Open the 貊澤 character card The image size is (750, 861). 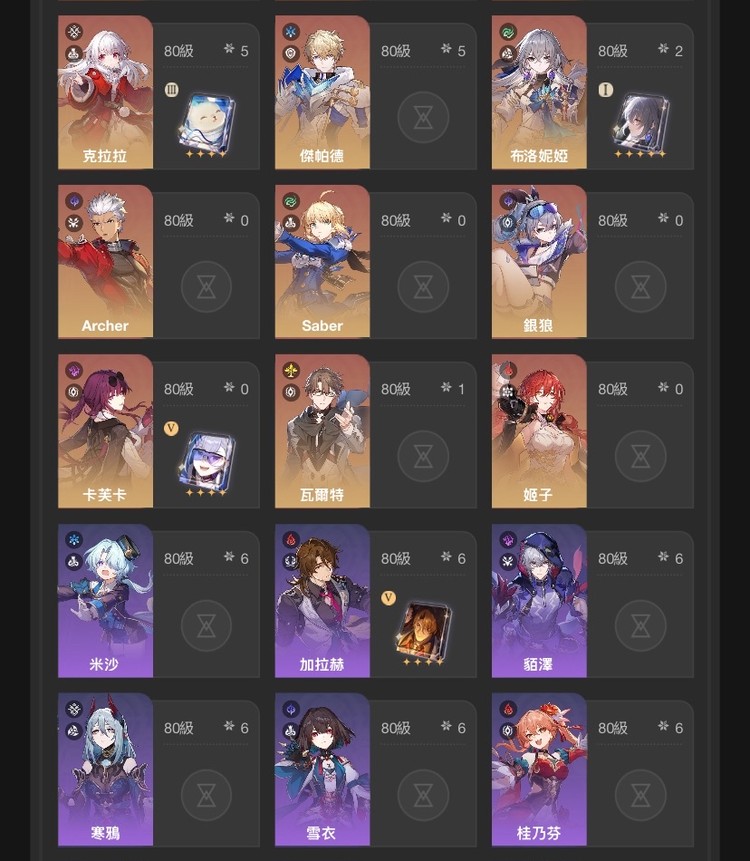tap(539, 600)
